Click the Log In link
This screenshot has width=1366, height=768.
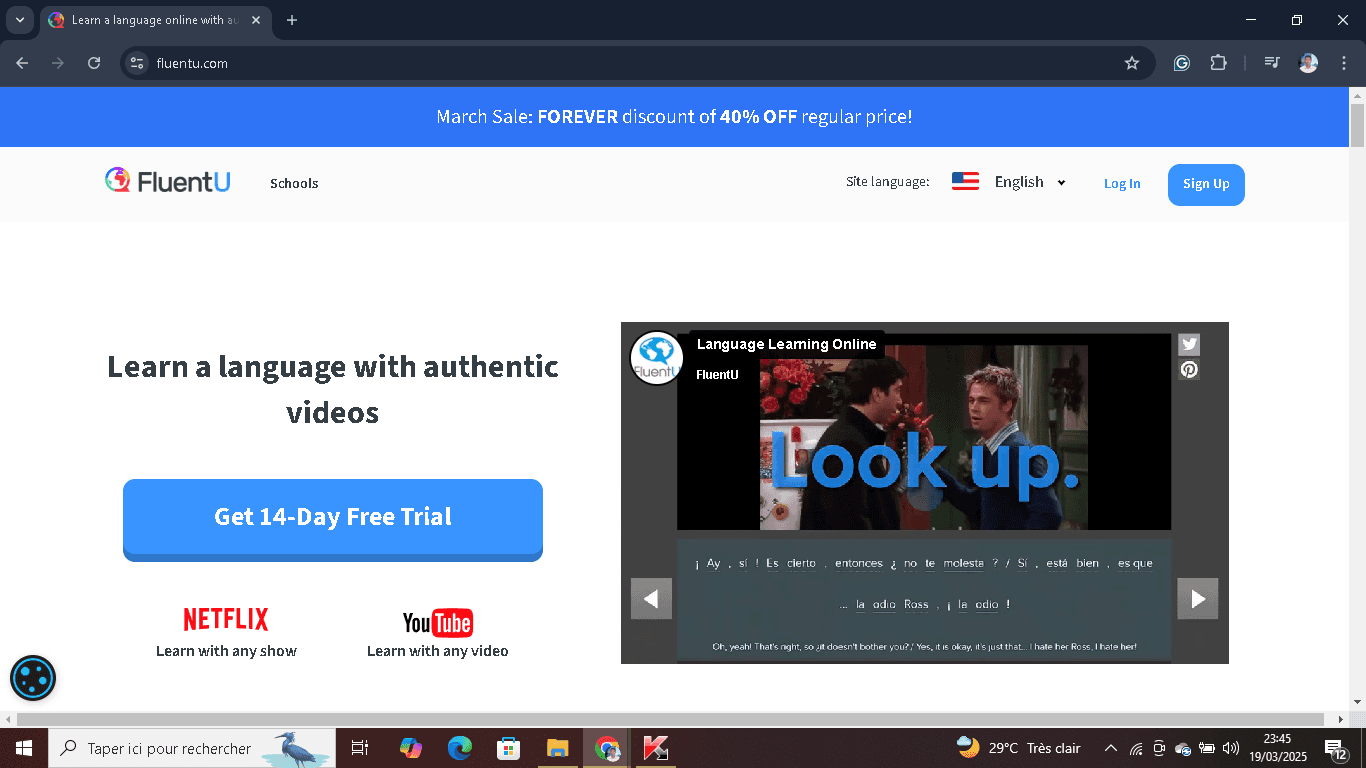[1122, 184]
